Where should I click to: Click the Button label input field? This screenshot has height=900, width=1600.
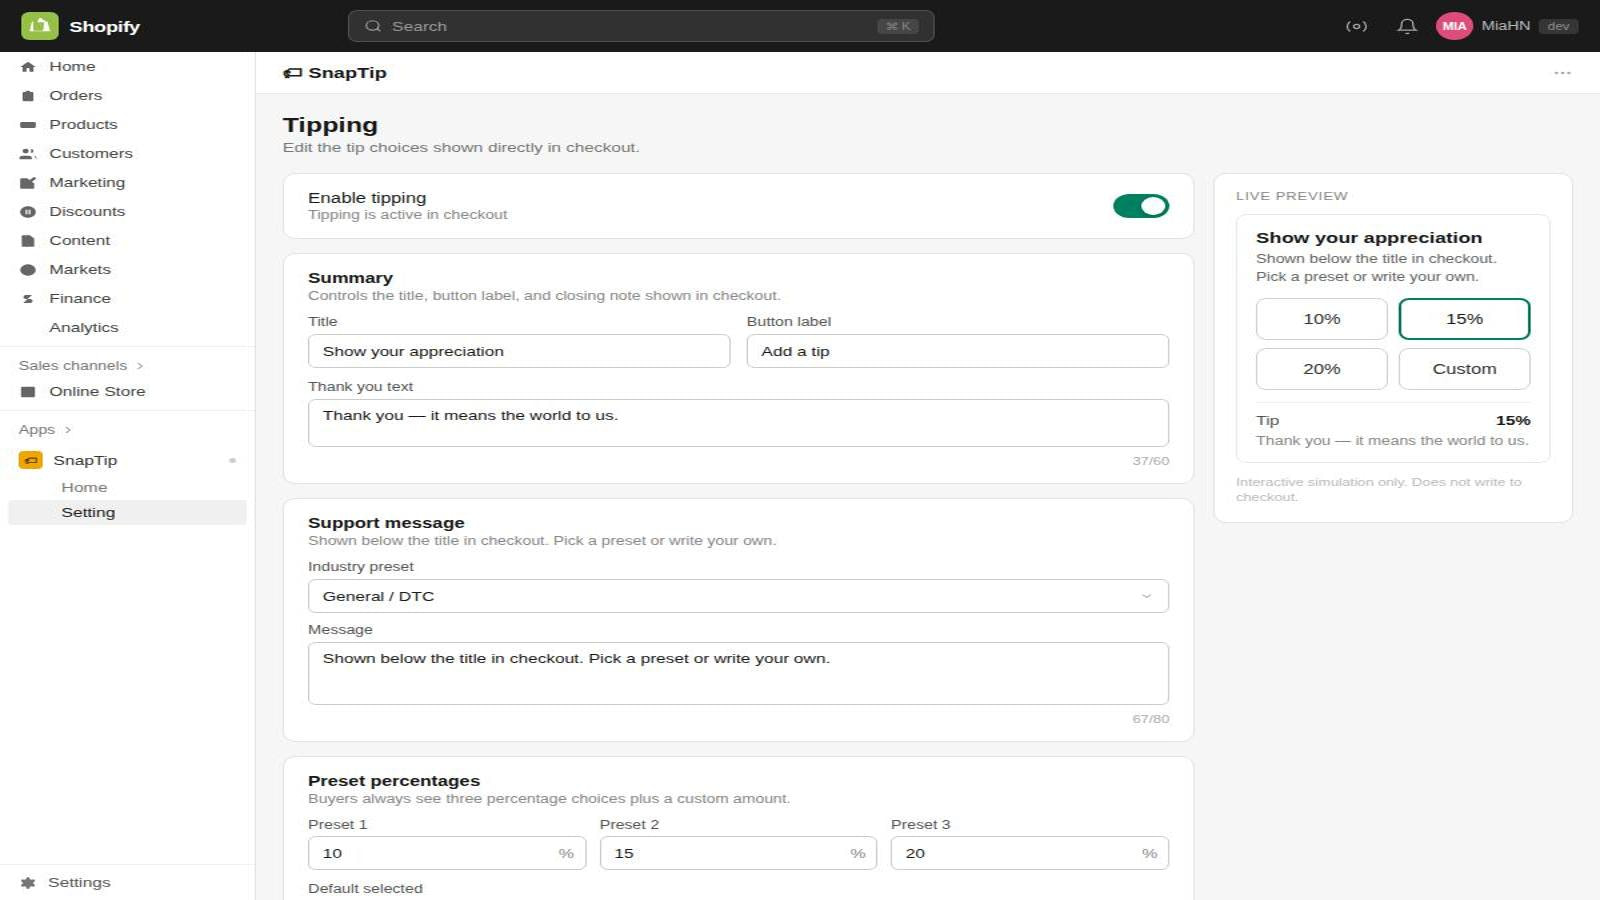957,351
